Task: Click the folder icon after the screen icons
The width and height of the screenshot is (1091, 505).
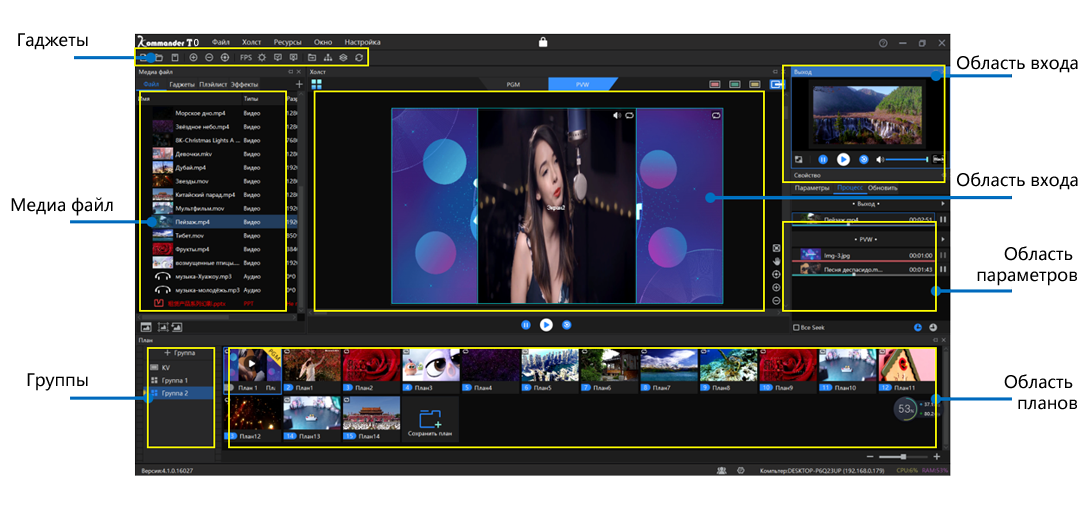Action: (312, 58)
